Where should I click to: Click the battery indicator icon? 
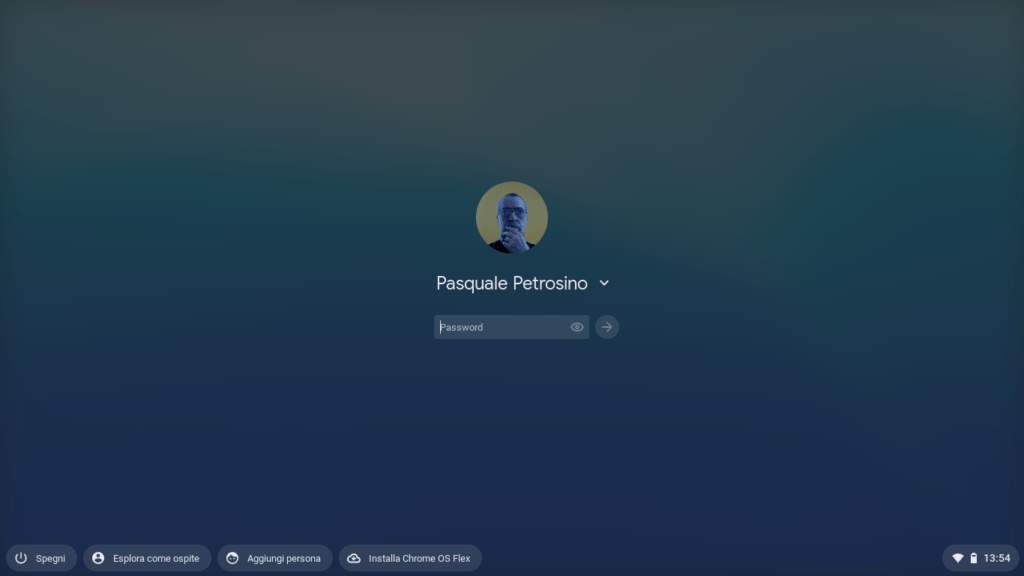pos(974,558)
